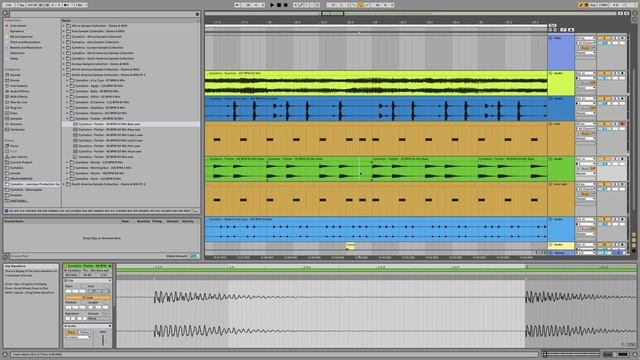The height and width of the screenshot is (360, 640).
Task: Stop playback with the Stop button
Action: tap(279, 5)
